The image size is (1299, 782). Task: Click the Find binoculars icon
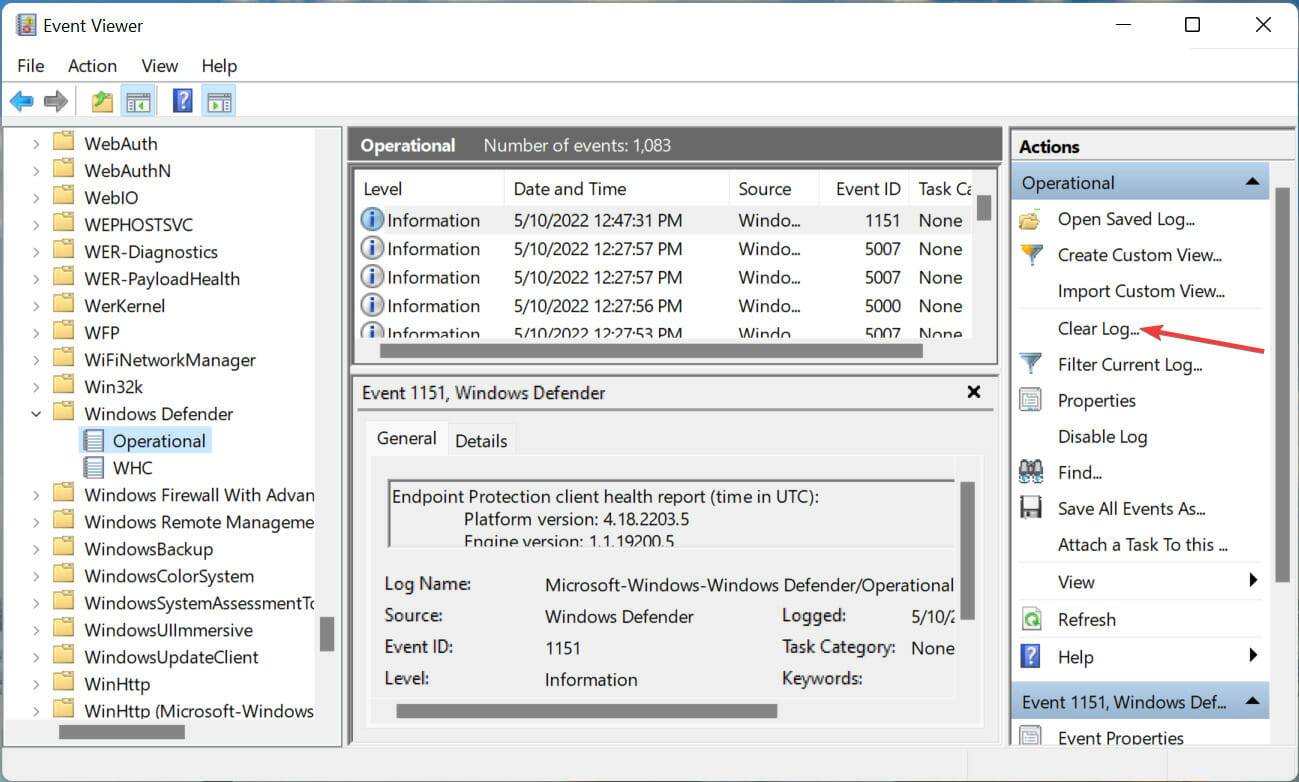coord(1031,472)
